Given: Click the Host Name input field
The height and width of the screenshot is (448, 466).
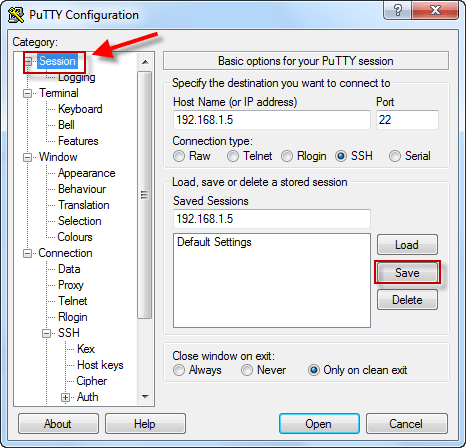Looking at the screenshot, I should coord(272,120).
